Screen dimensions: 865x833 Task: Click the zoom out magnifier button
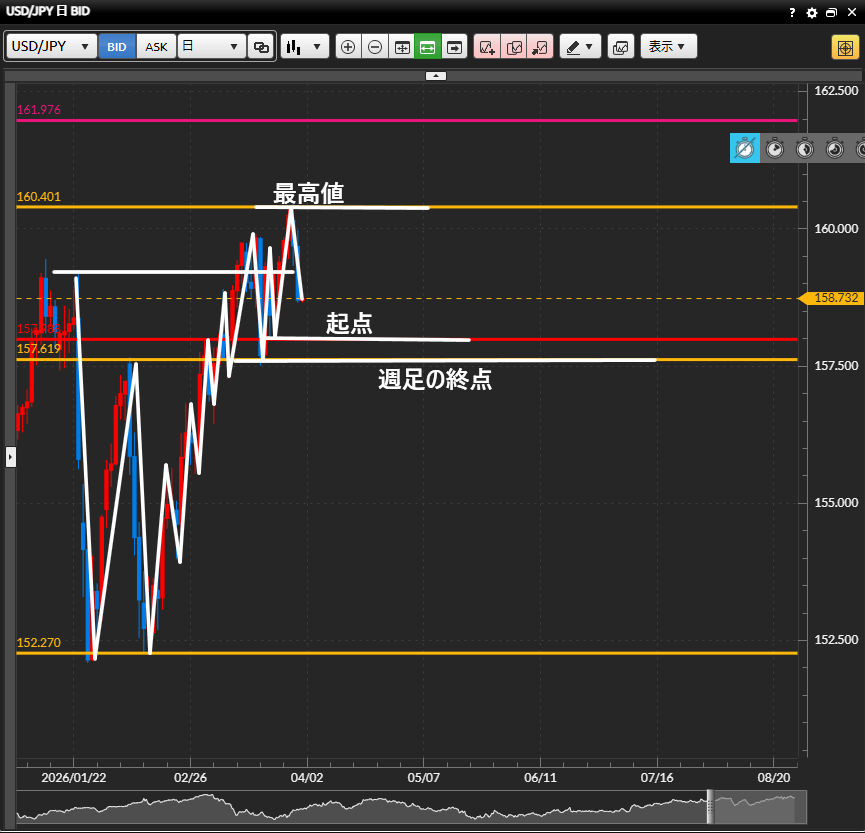click(375, 47)
